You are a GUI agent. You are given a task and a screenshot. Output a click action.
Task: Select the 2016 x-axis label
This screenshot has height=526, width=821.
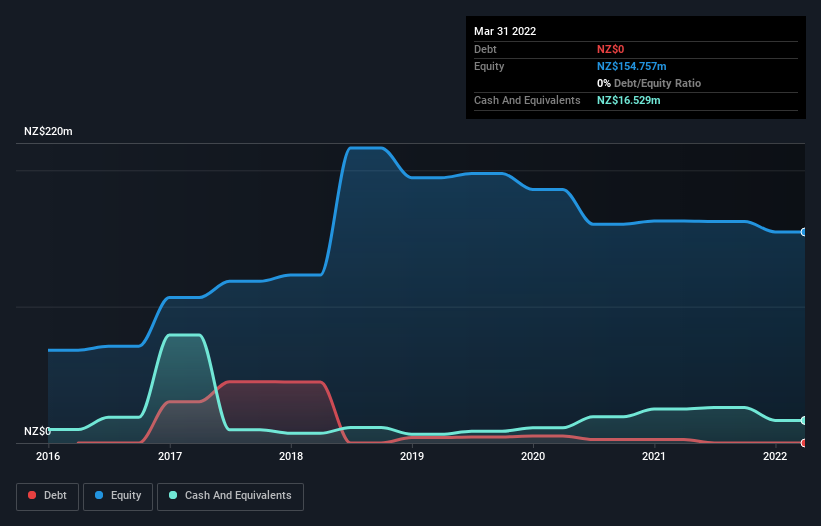pyautogui.click(x=48, y=456)
